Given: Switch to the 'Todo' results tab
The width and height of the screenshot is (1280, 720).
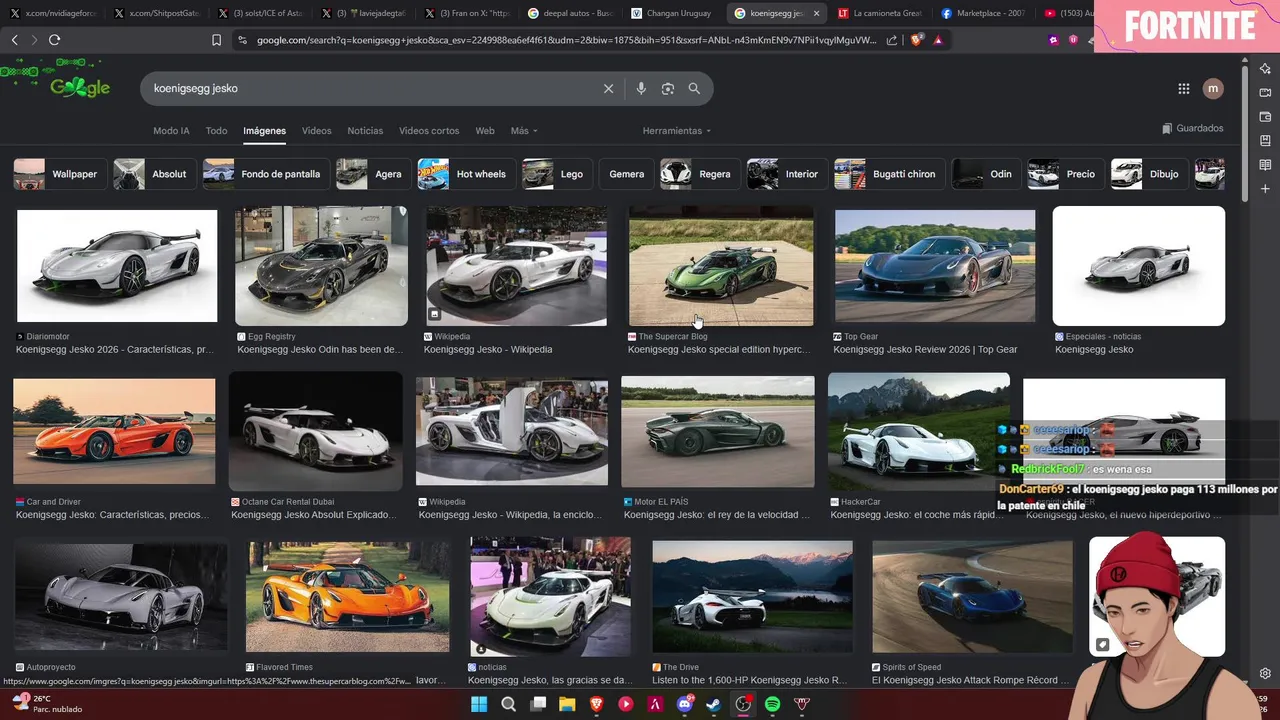Looking at the screenshot, I should pos(216,131).
